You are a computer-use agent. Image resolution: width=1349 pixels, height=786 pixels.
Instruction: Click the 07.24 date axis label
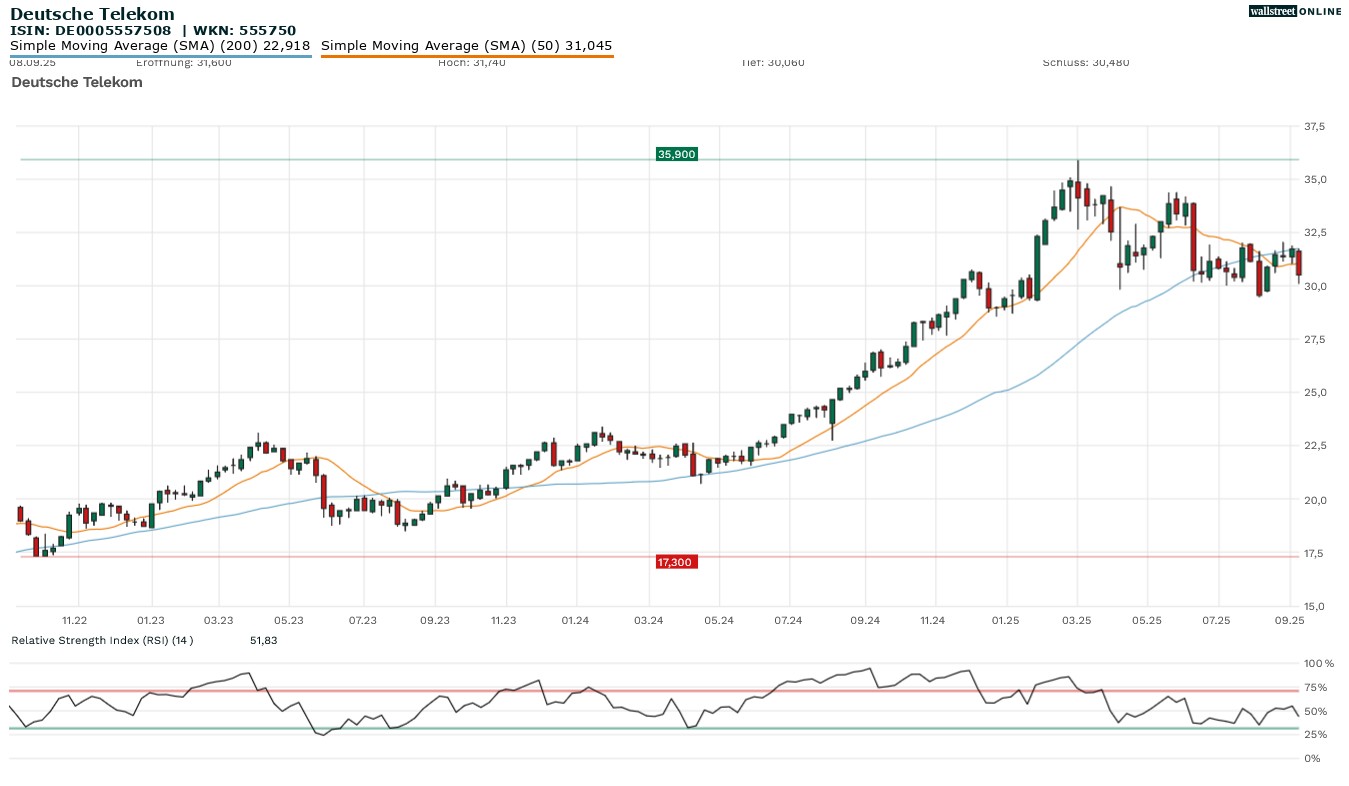(x=789, y=621)
